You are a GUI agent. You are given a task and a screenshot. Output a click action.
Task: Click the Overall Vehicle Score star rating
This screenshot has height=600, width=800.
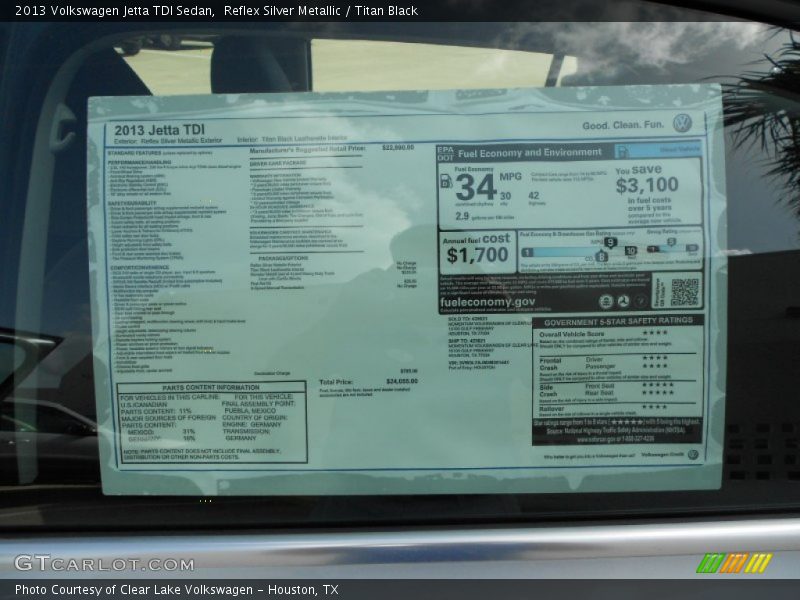(x=655, y=333)
